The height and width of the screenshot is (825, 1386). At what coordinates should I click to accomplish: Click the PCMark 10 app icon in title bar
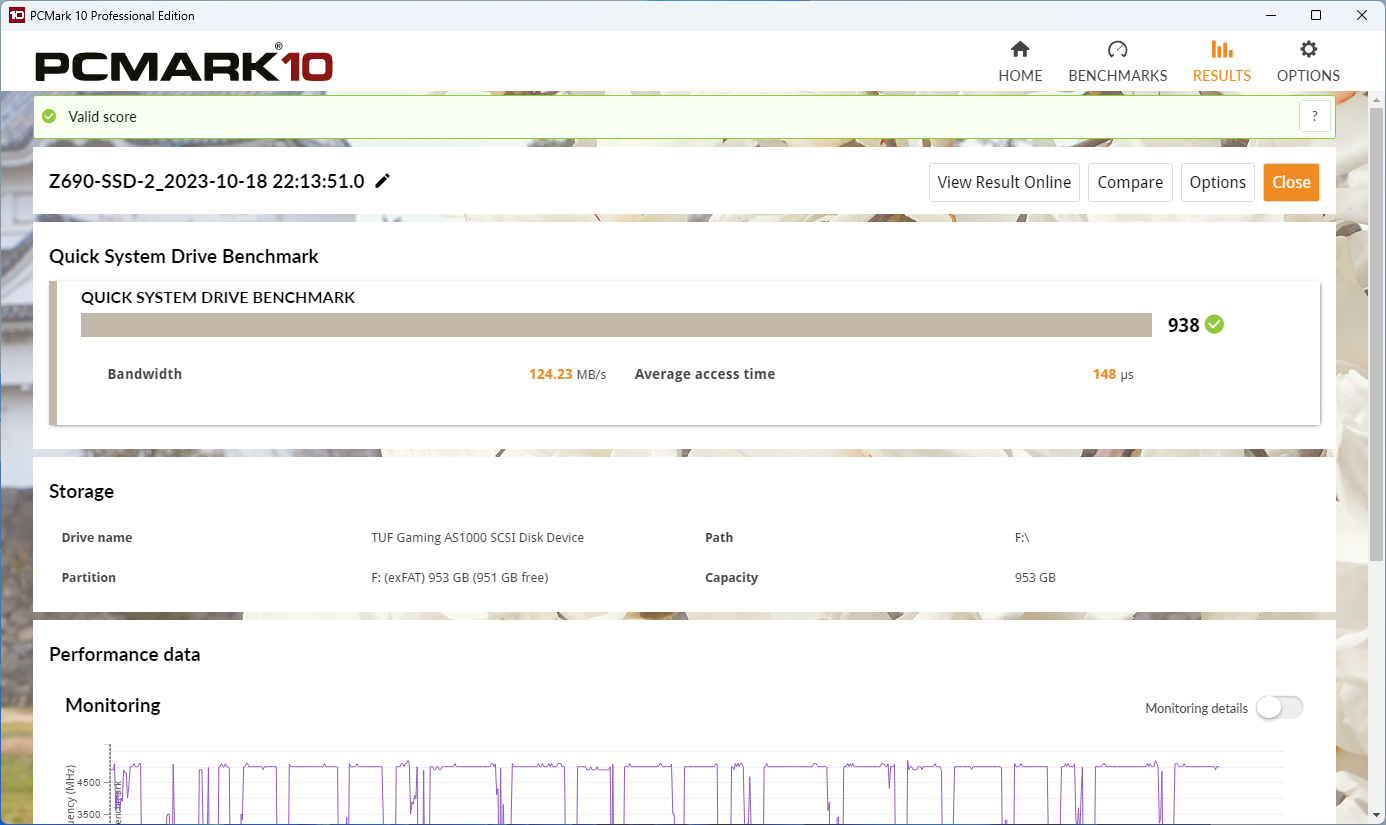coord(16,15)
